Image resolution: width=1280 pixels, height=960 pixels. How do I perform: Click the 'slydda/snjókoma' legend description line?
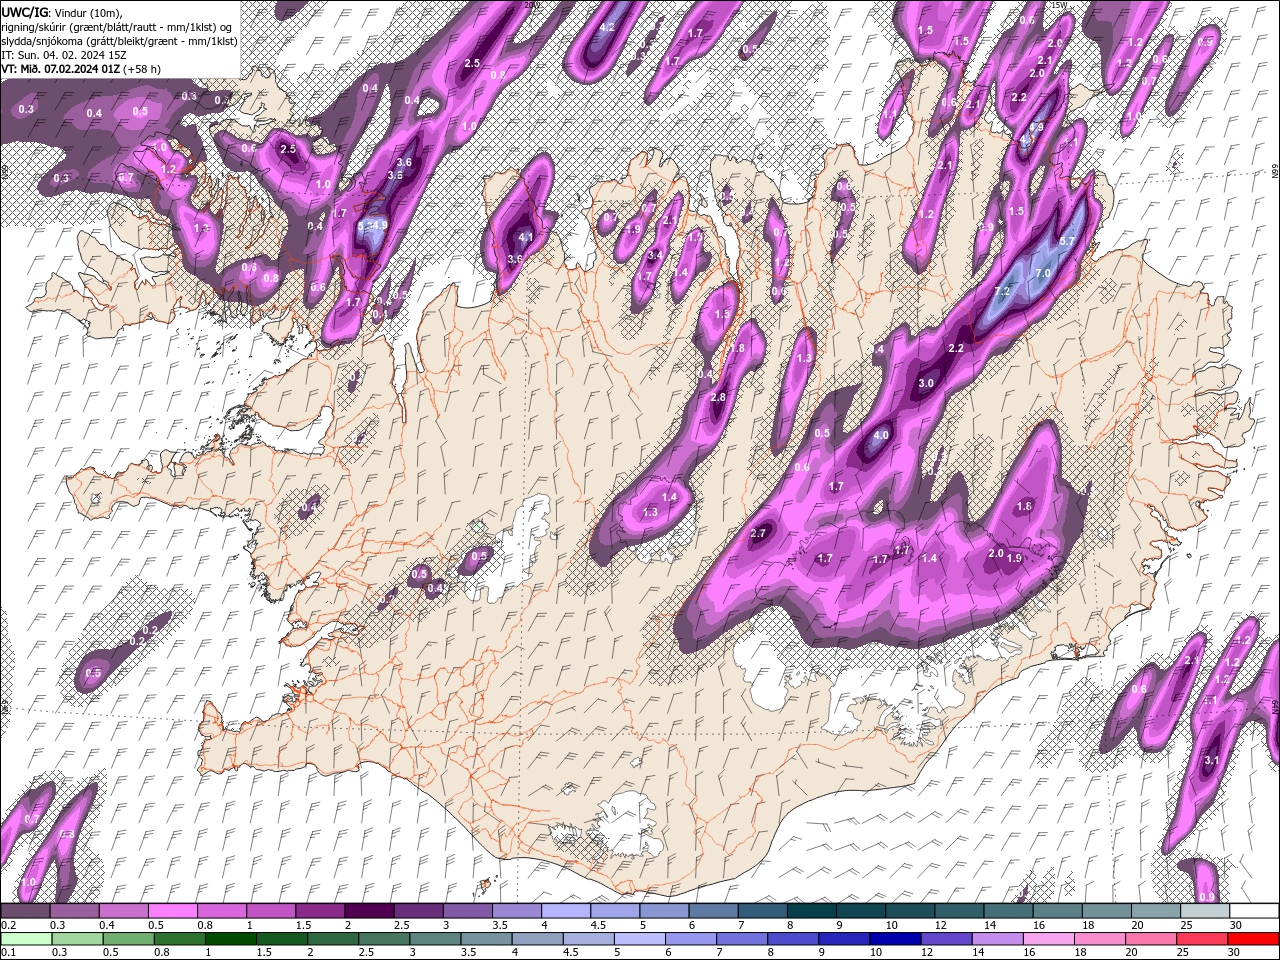point(119,41)
